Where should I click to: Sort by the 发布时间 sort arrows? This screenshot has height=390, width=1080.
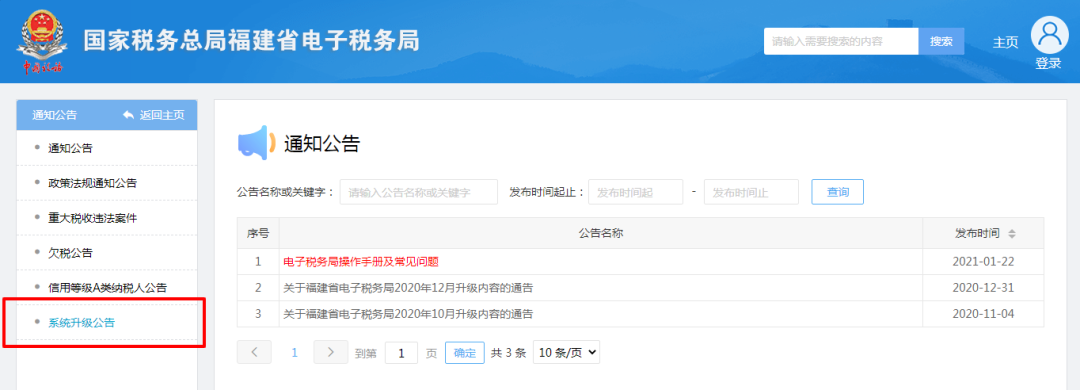1012,234
